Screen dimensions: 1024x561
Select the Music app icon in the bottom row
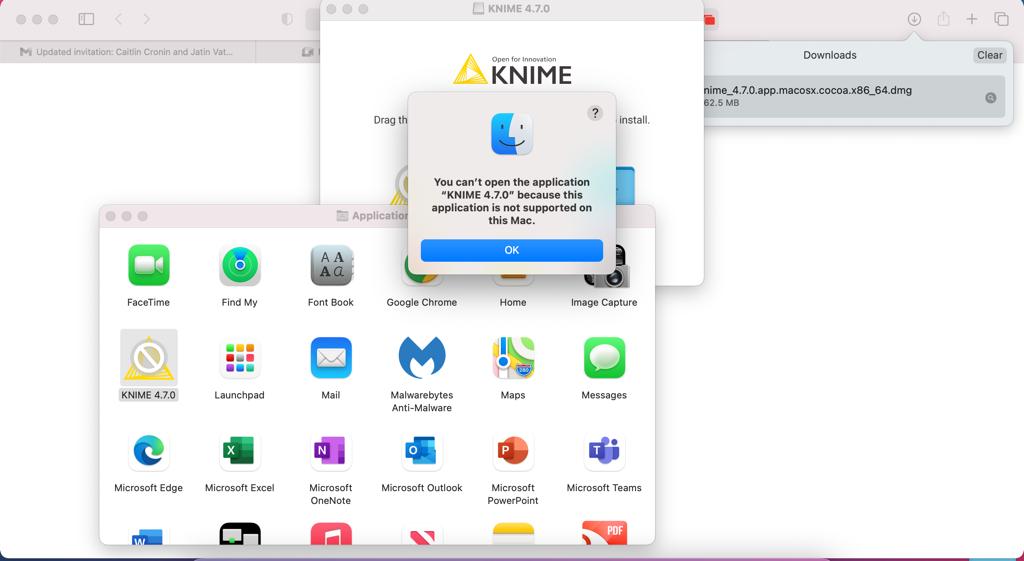click(331, 534)
